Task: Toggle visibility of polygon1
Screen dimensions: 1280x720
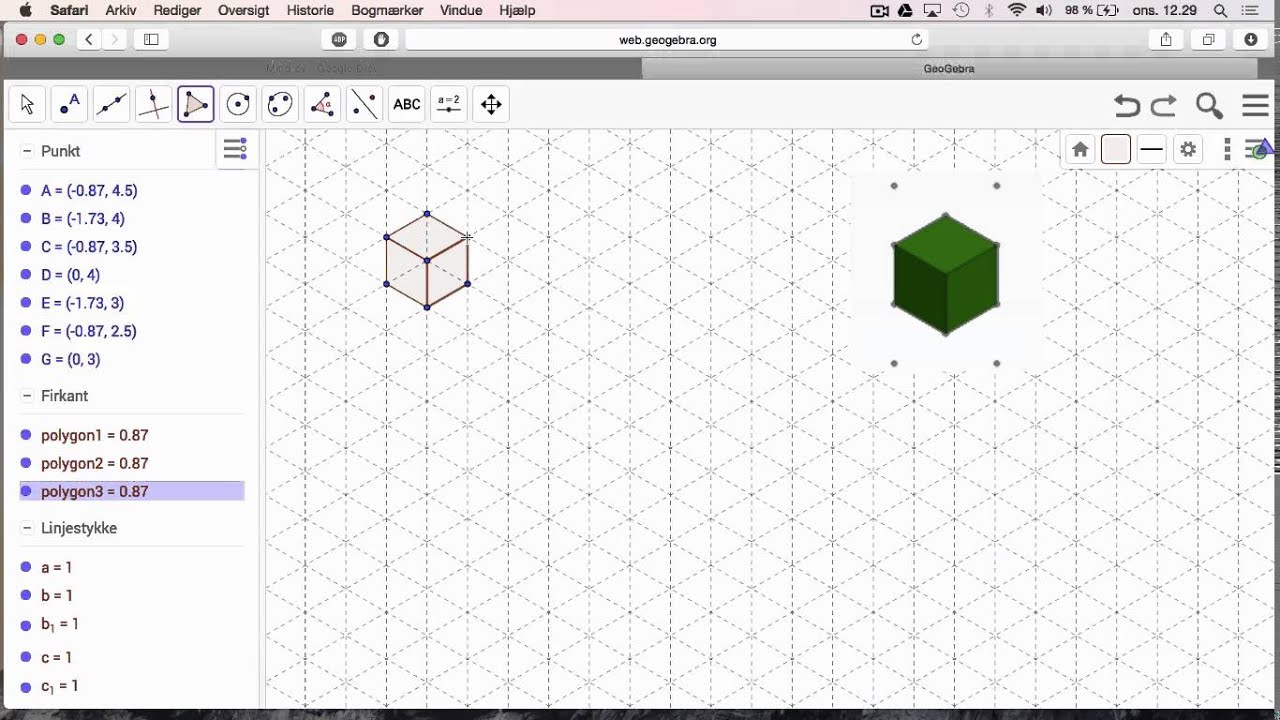Action: tap(26, 435)
